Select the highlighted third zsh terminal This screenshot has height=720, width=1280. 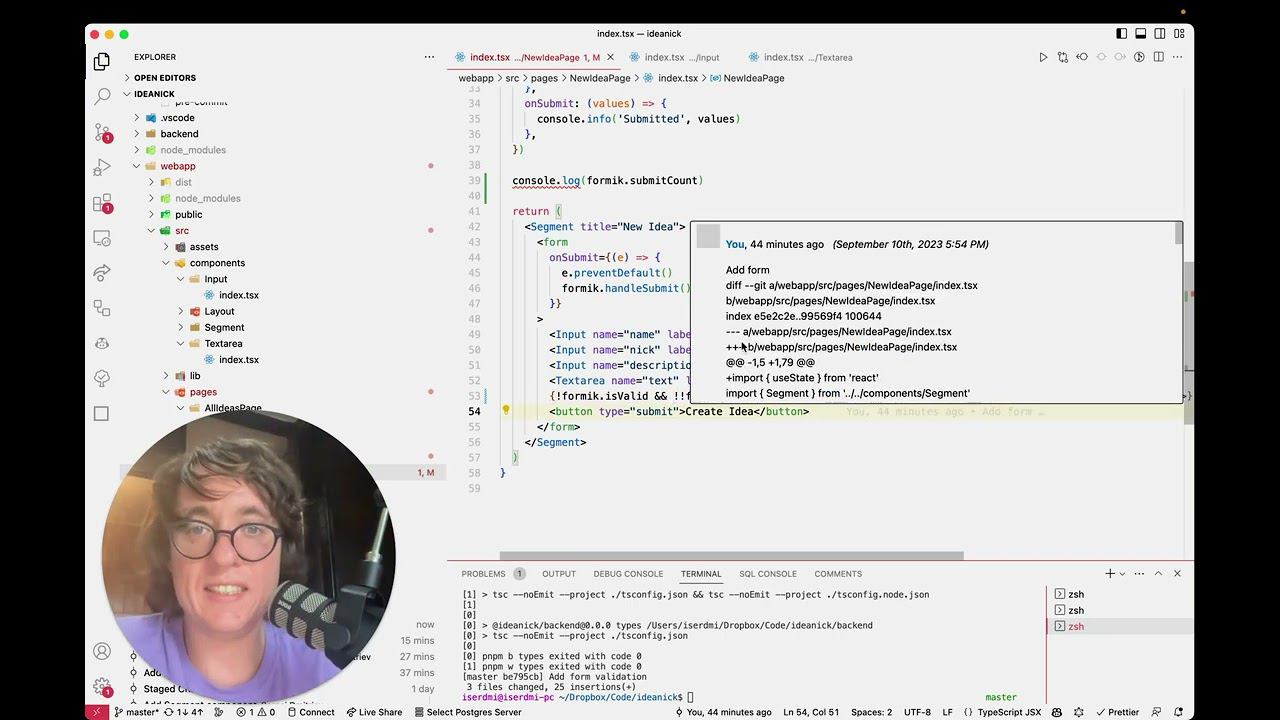[1118, 626]
